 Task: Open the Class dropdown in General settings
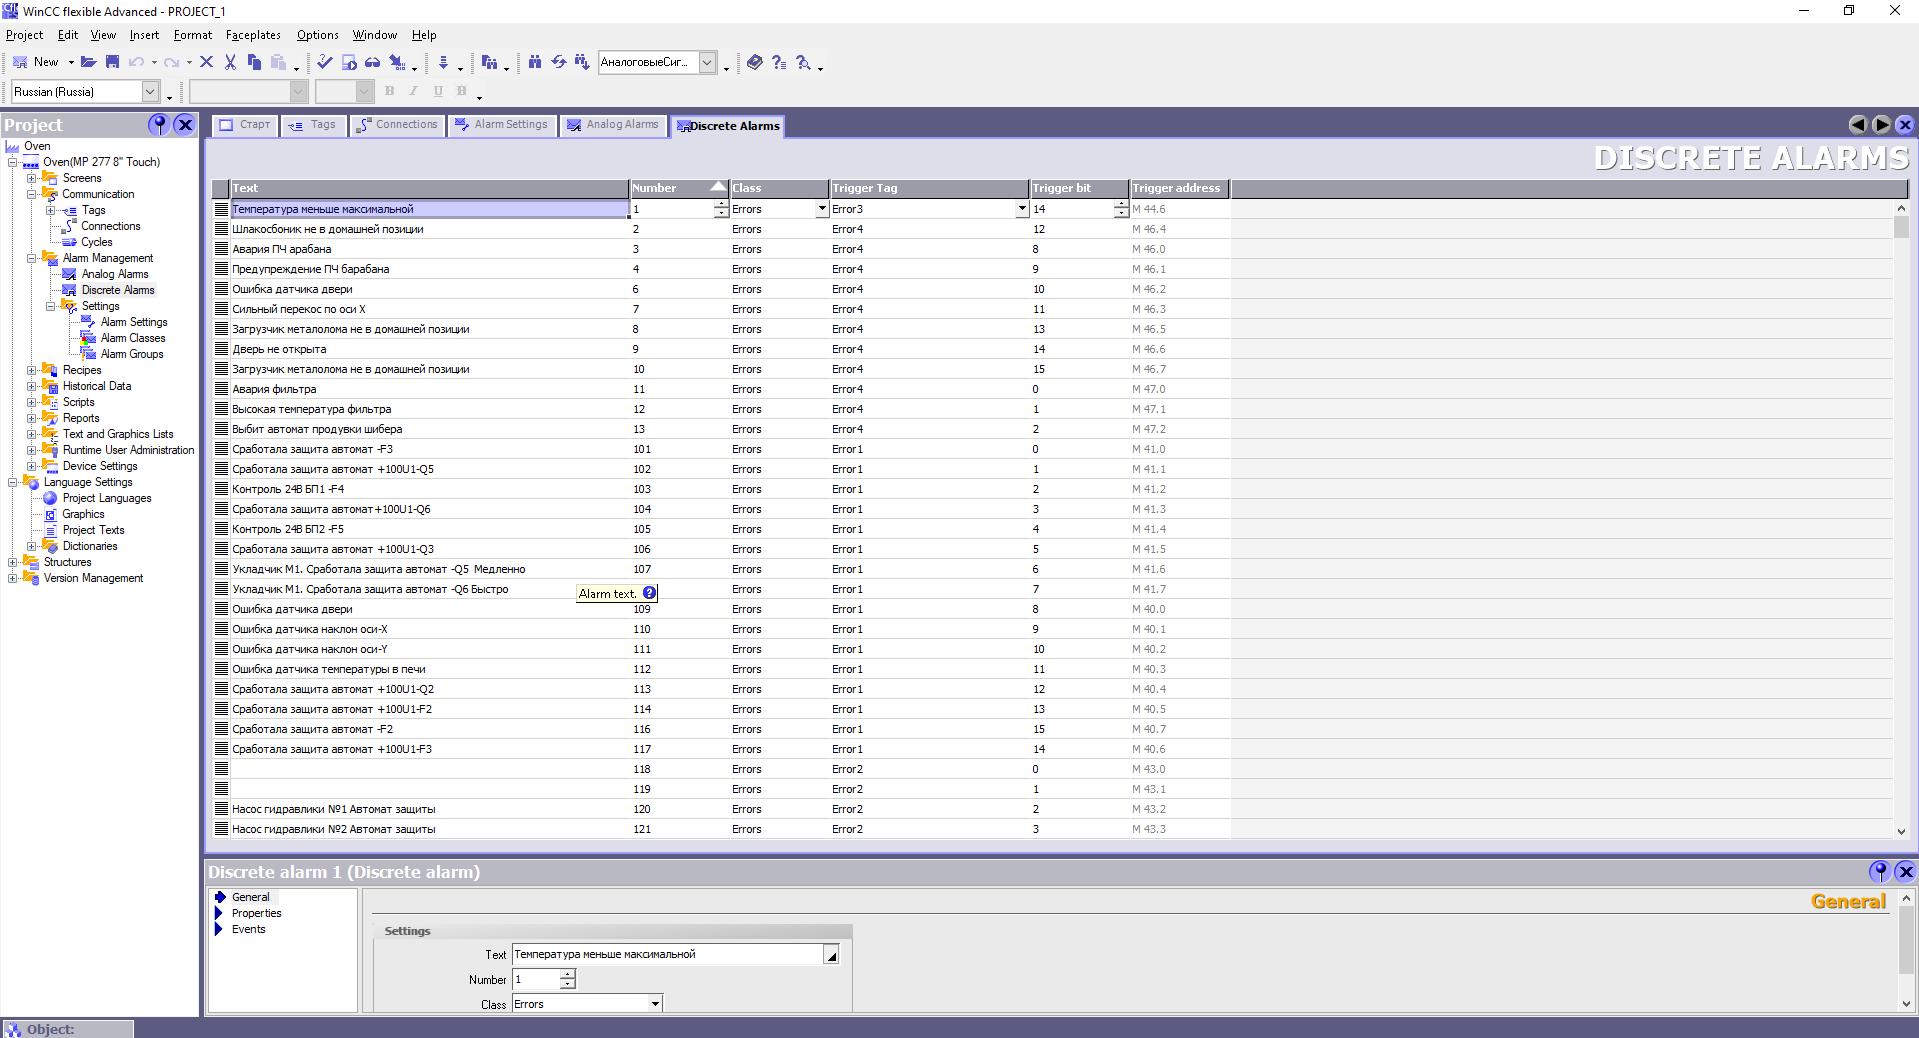[655, 1004]
